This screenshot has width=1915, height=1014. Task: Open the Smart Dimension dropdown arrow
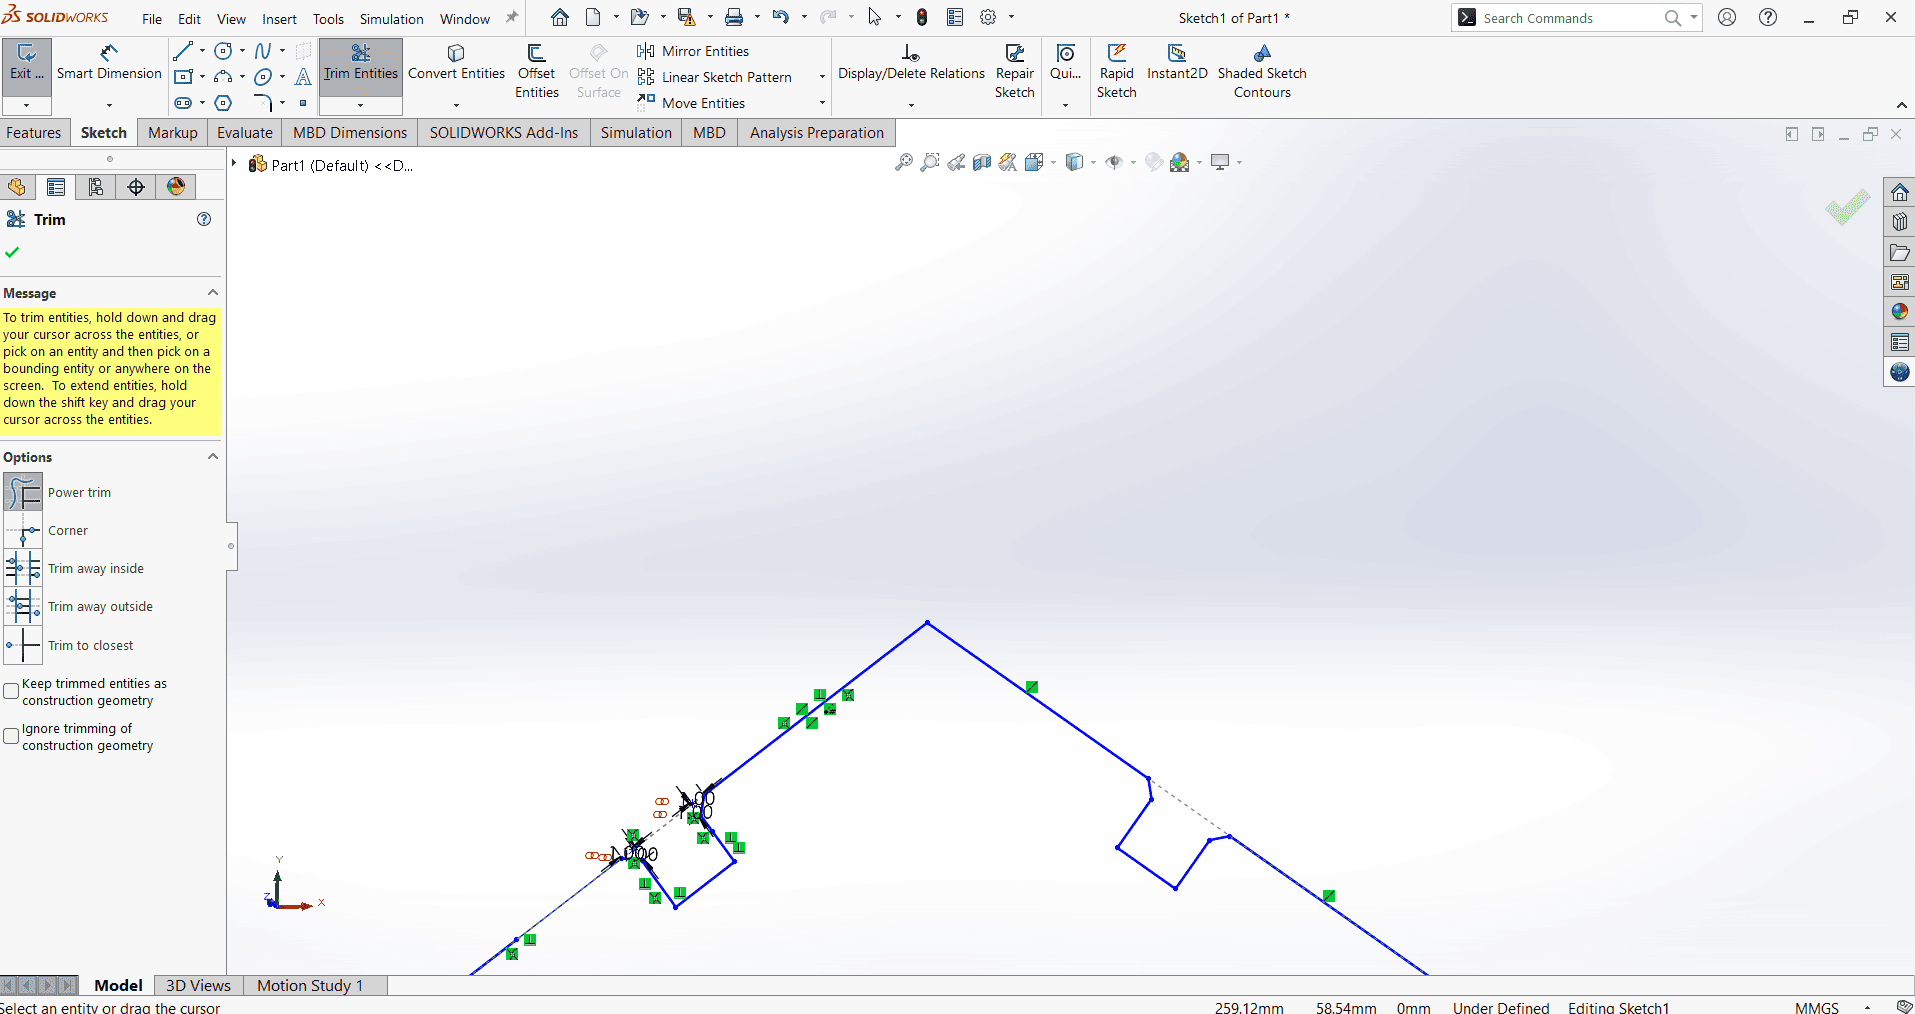[109, 105]
